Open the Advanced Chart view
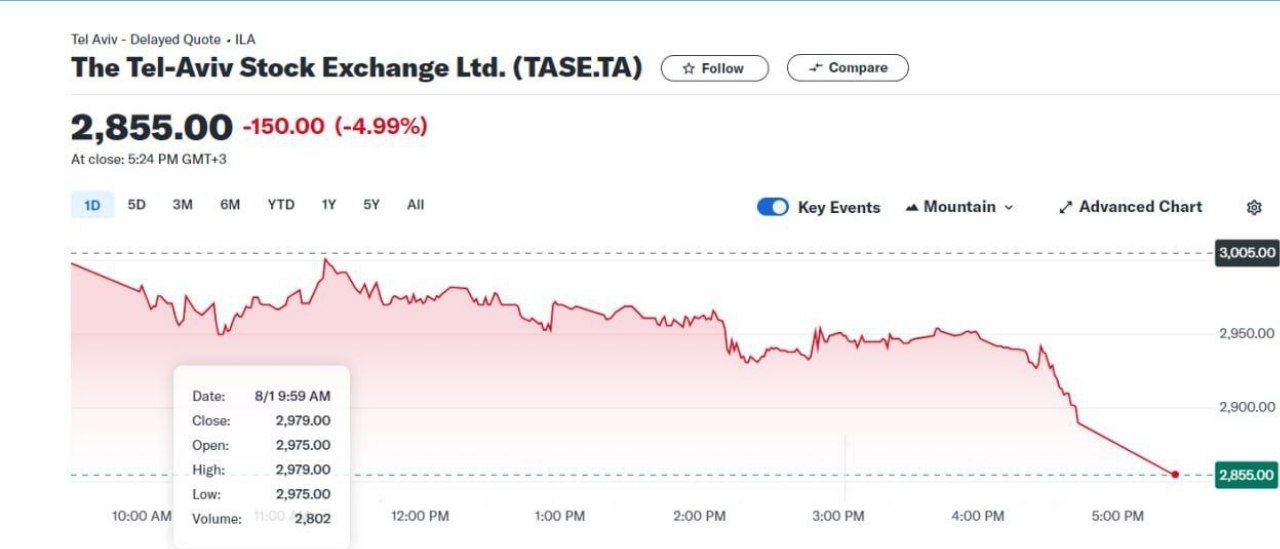Screen dimensions: 1280x549 1130,207
